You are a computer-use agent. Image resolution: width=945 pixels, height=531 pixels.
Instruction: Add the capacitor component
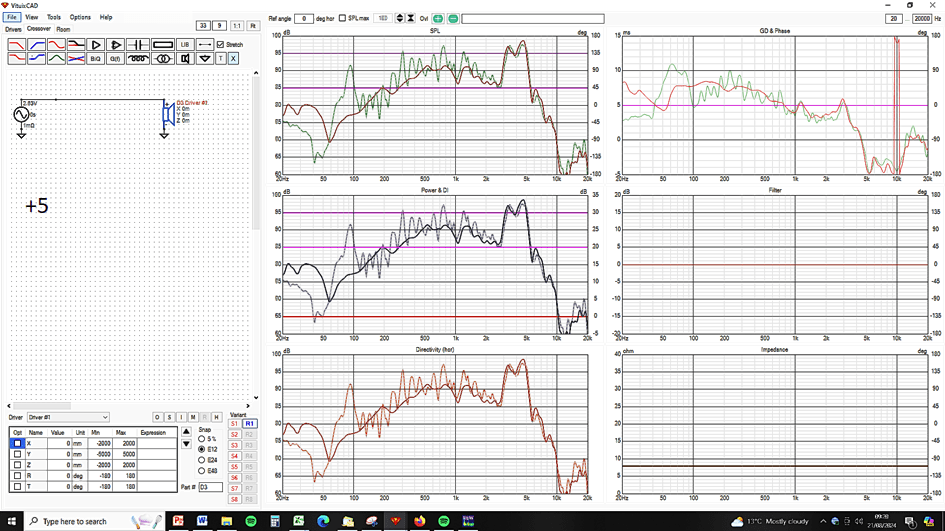[x=138, y=45]
